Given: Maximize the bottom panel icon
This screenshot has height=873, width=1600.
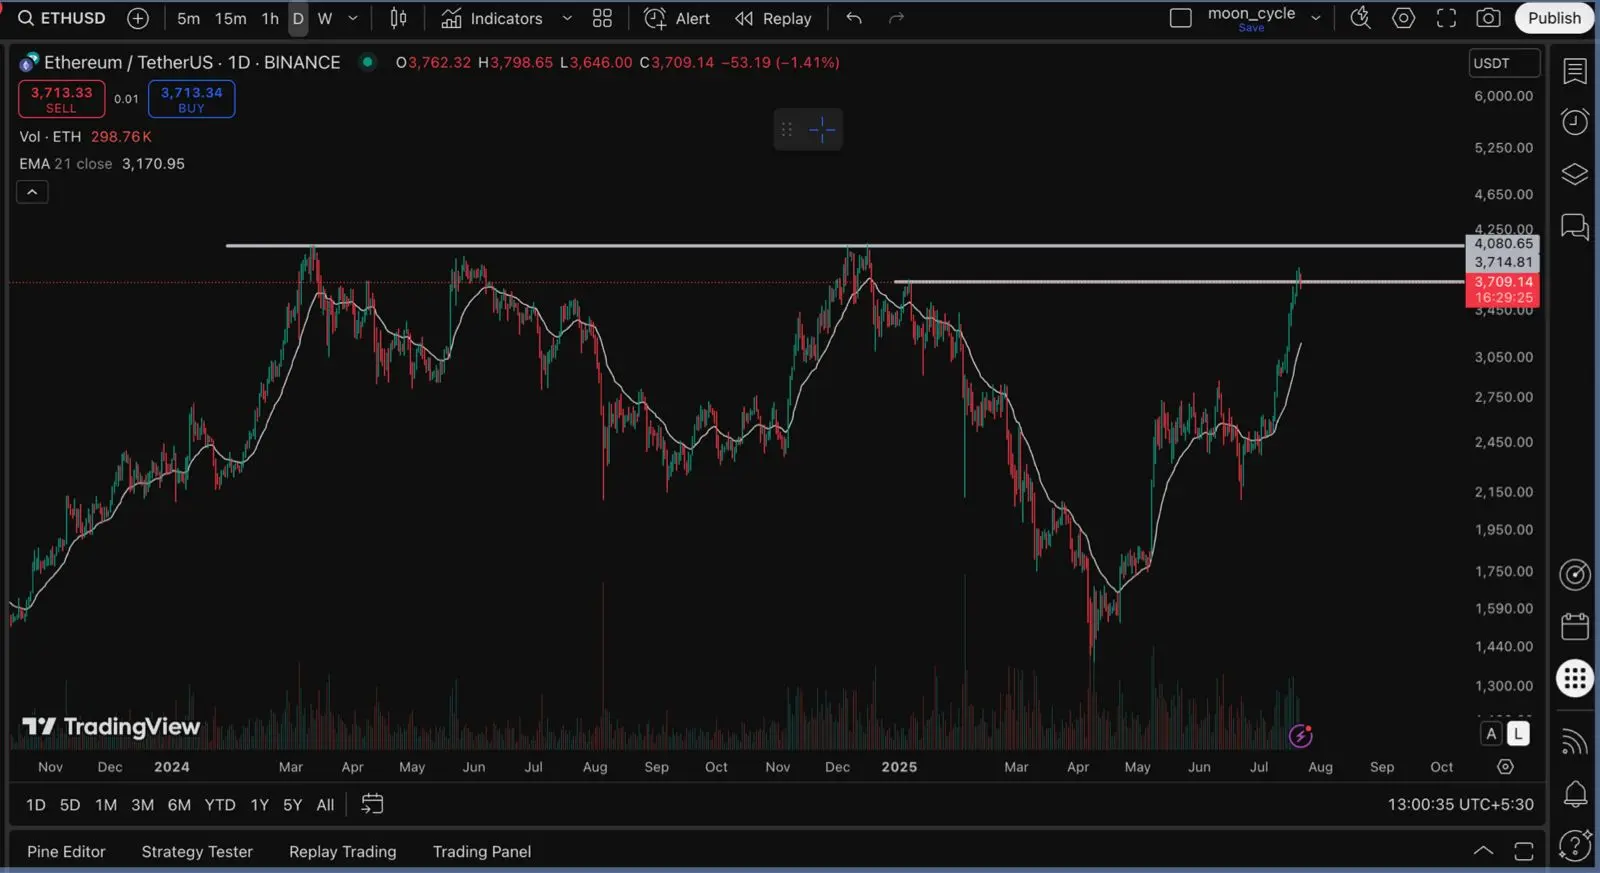Looking at the screenshot, I should tap(1524, 851).
